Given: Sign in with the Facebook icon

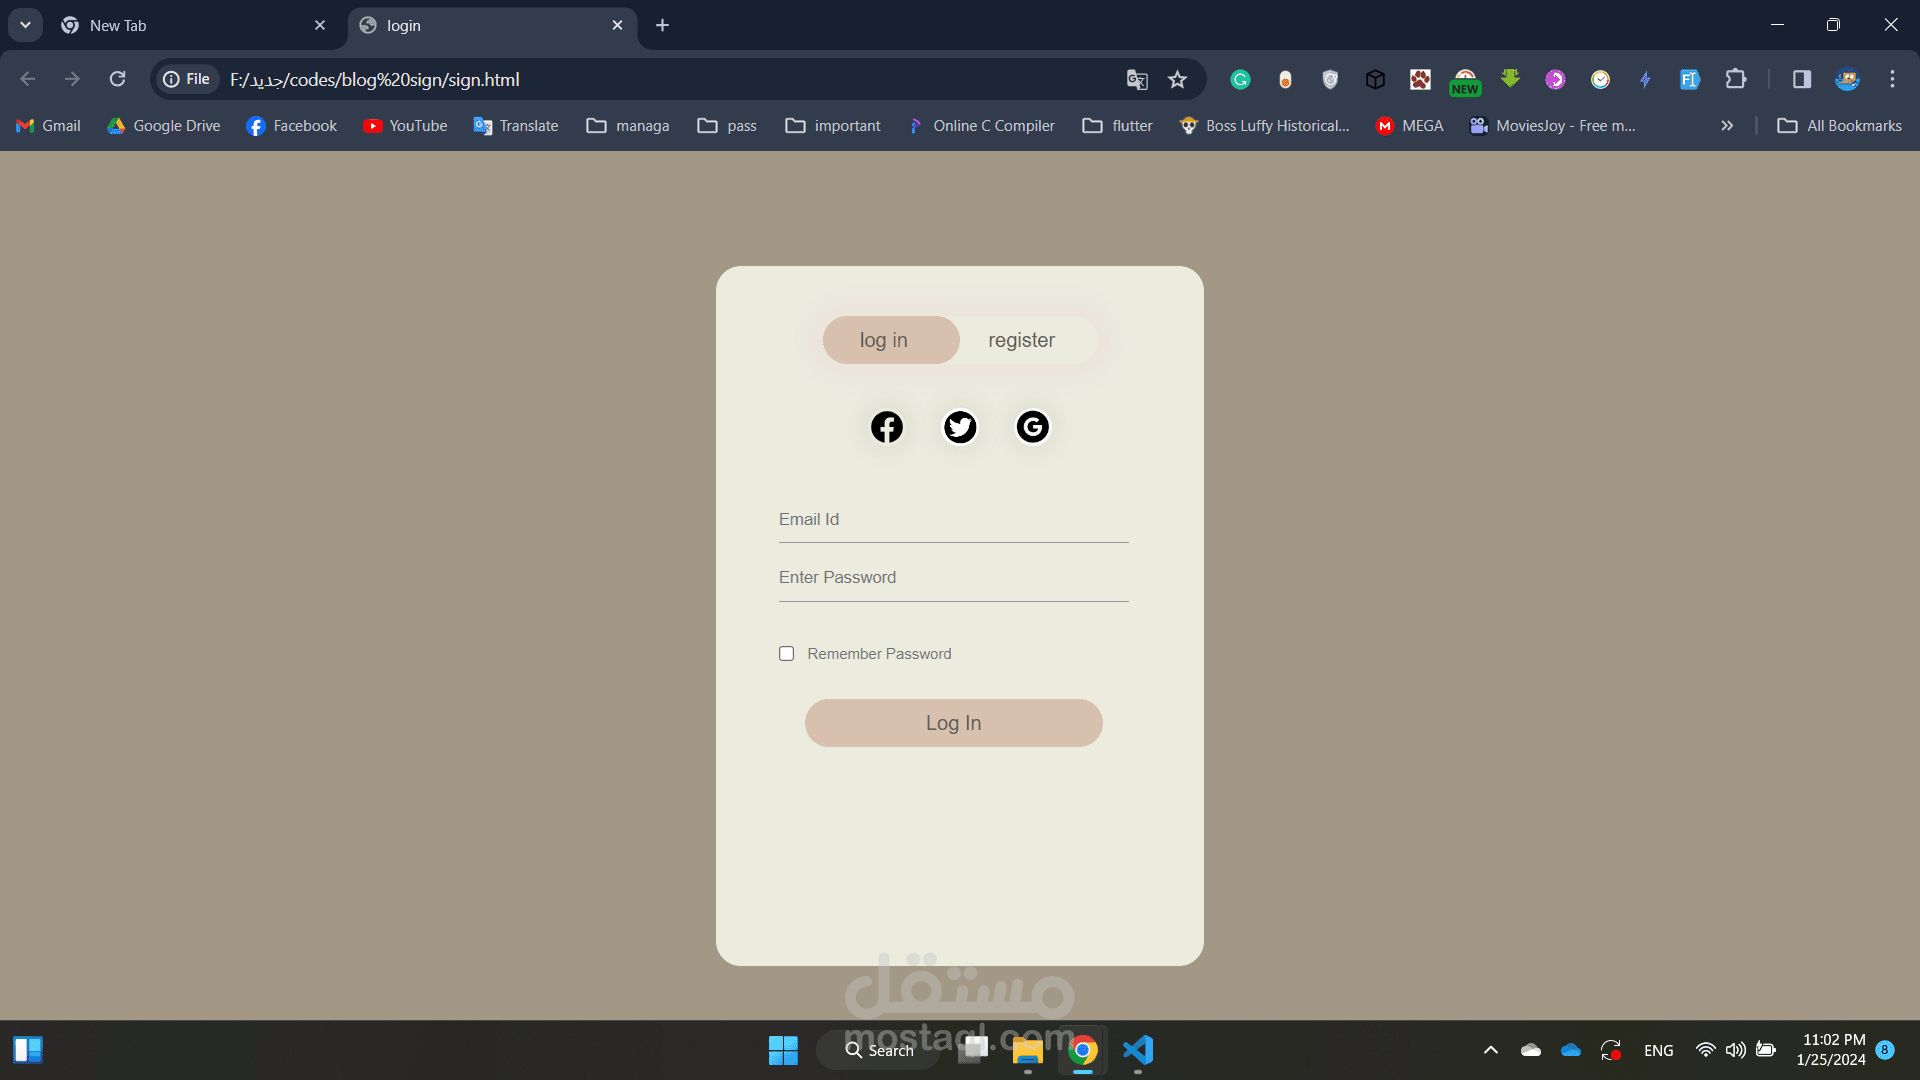Looking at the screenshot, I should (886, 427).
